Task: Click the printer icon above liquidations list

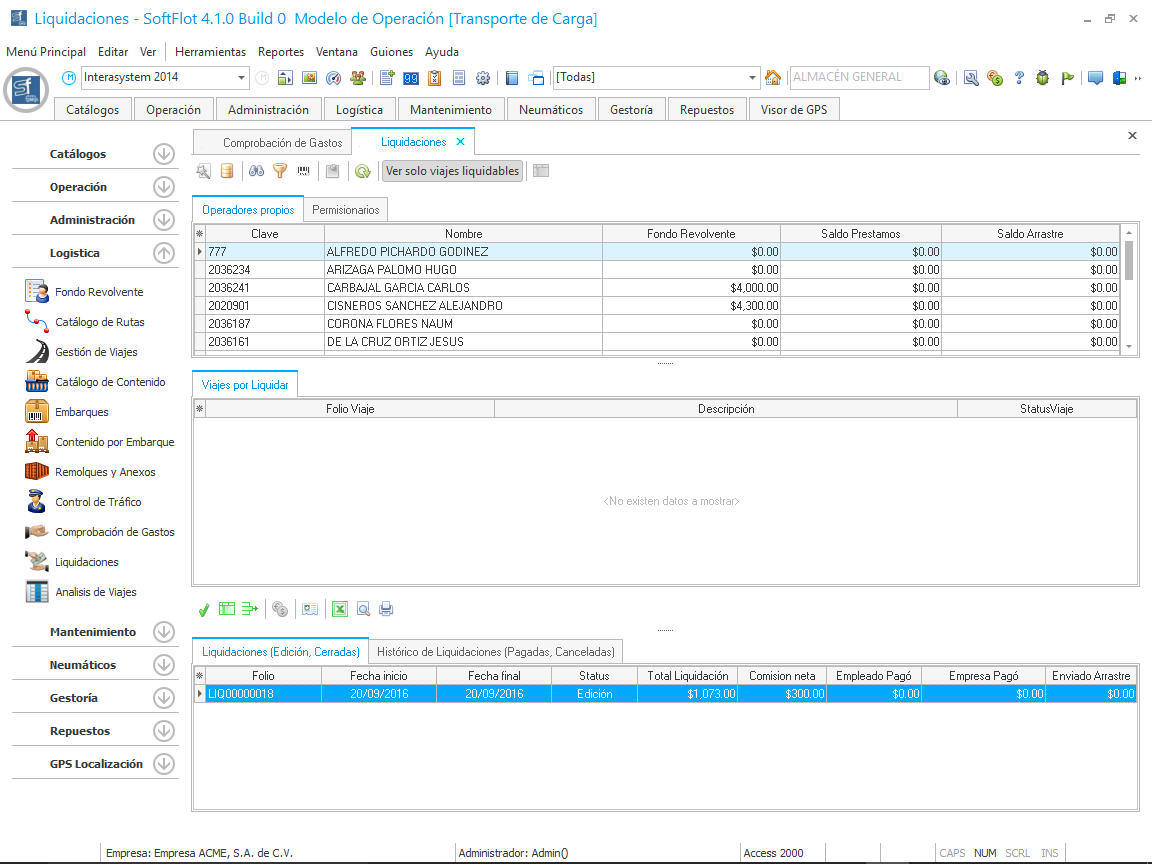Action: point(386,608)
